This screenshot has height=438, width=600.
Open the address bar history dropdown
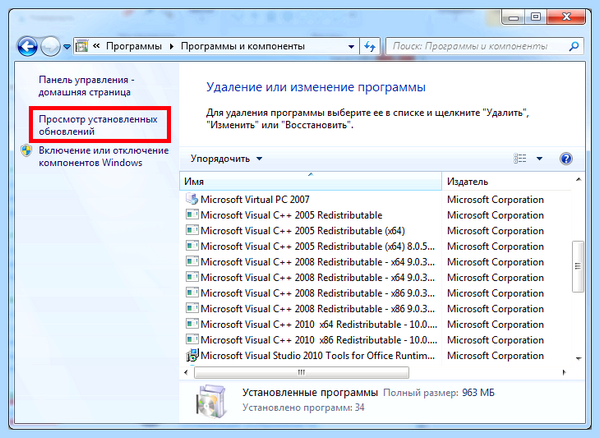click(351, 47)
